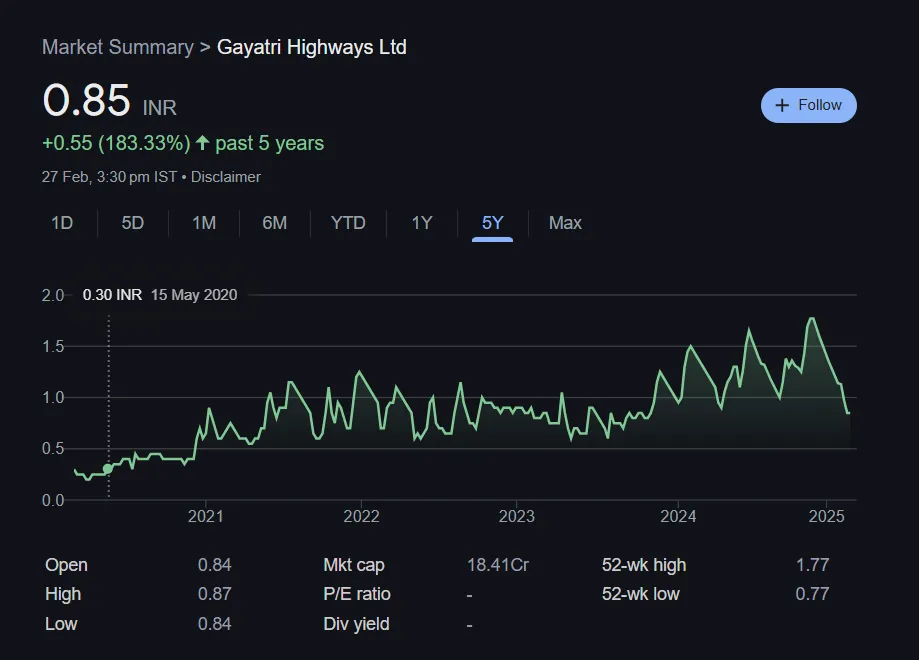Viewport: 919px width, 660px height.
Task: Click the Open label in stats
Action: tap(66, 565)
